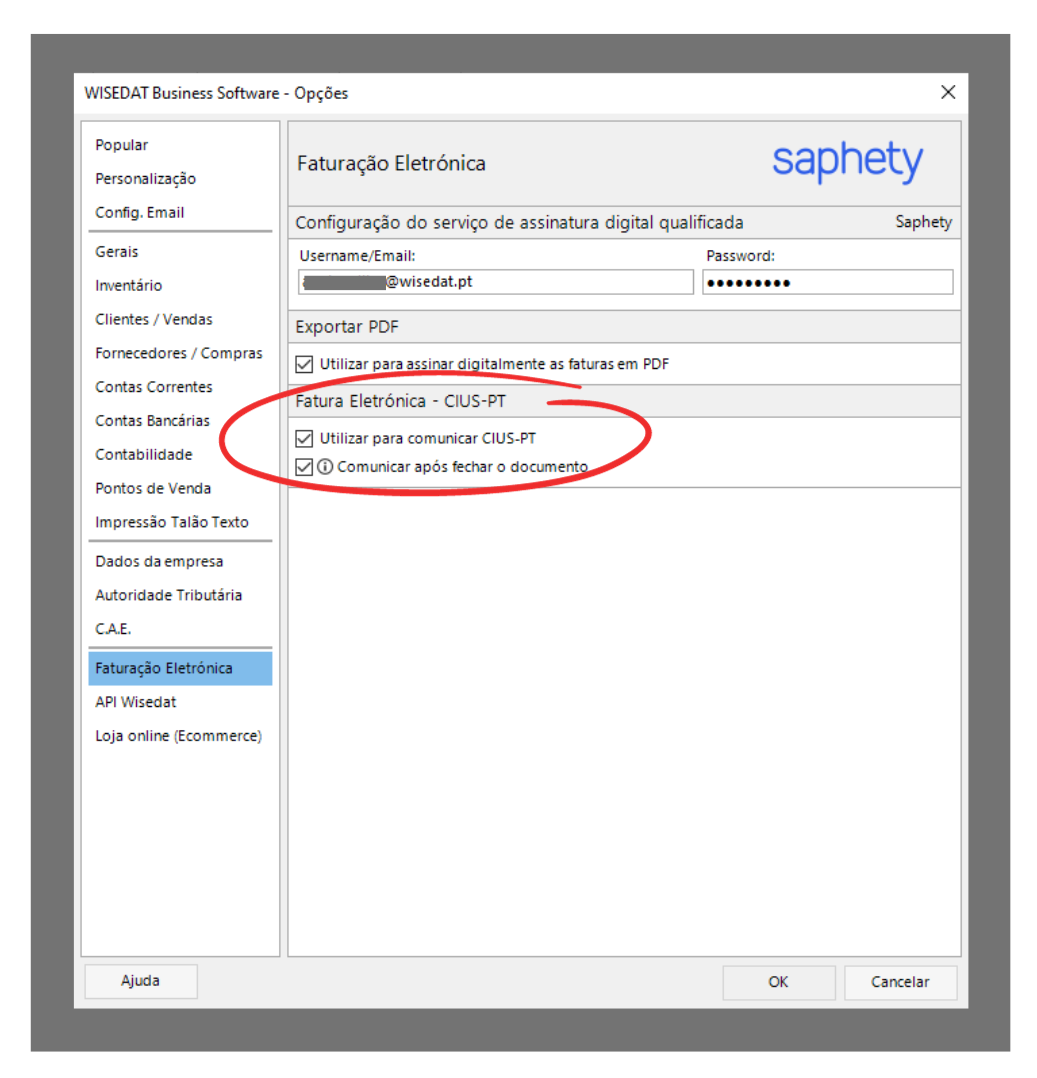
Task: Uncheck Comunicar após fechar o documento
Action: [x=305, y=466]
